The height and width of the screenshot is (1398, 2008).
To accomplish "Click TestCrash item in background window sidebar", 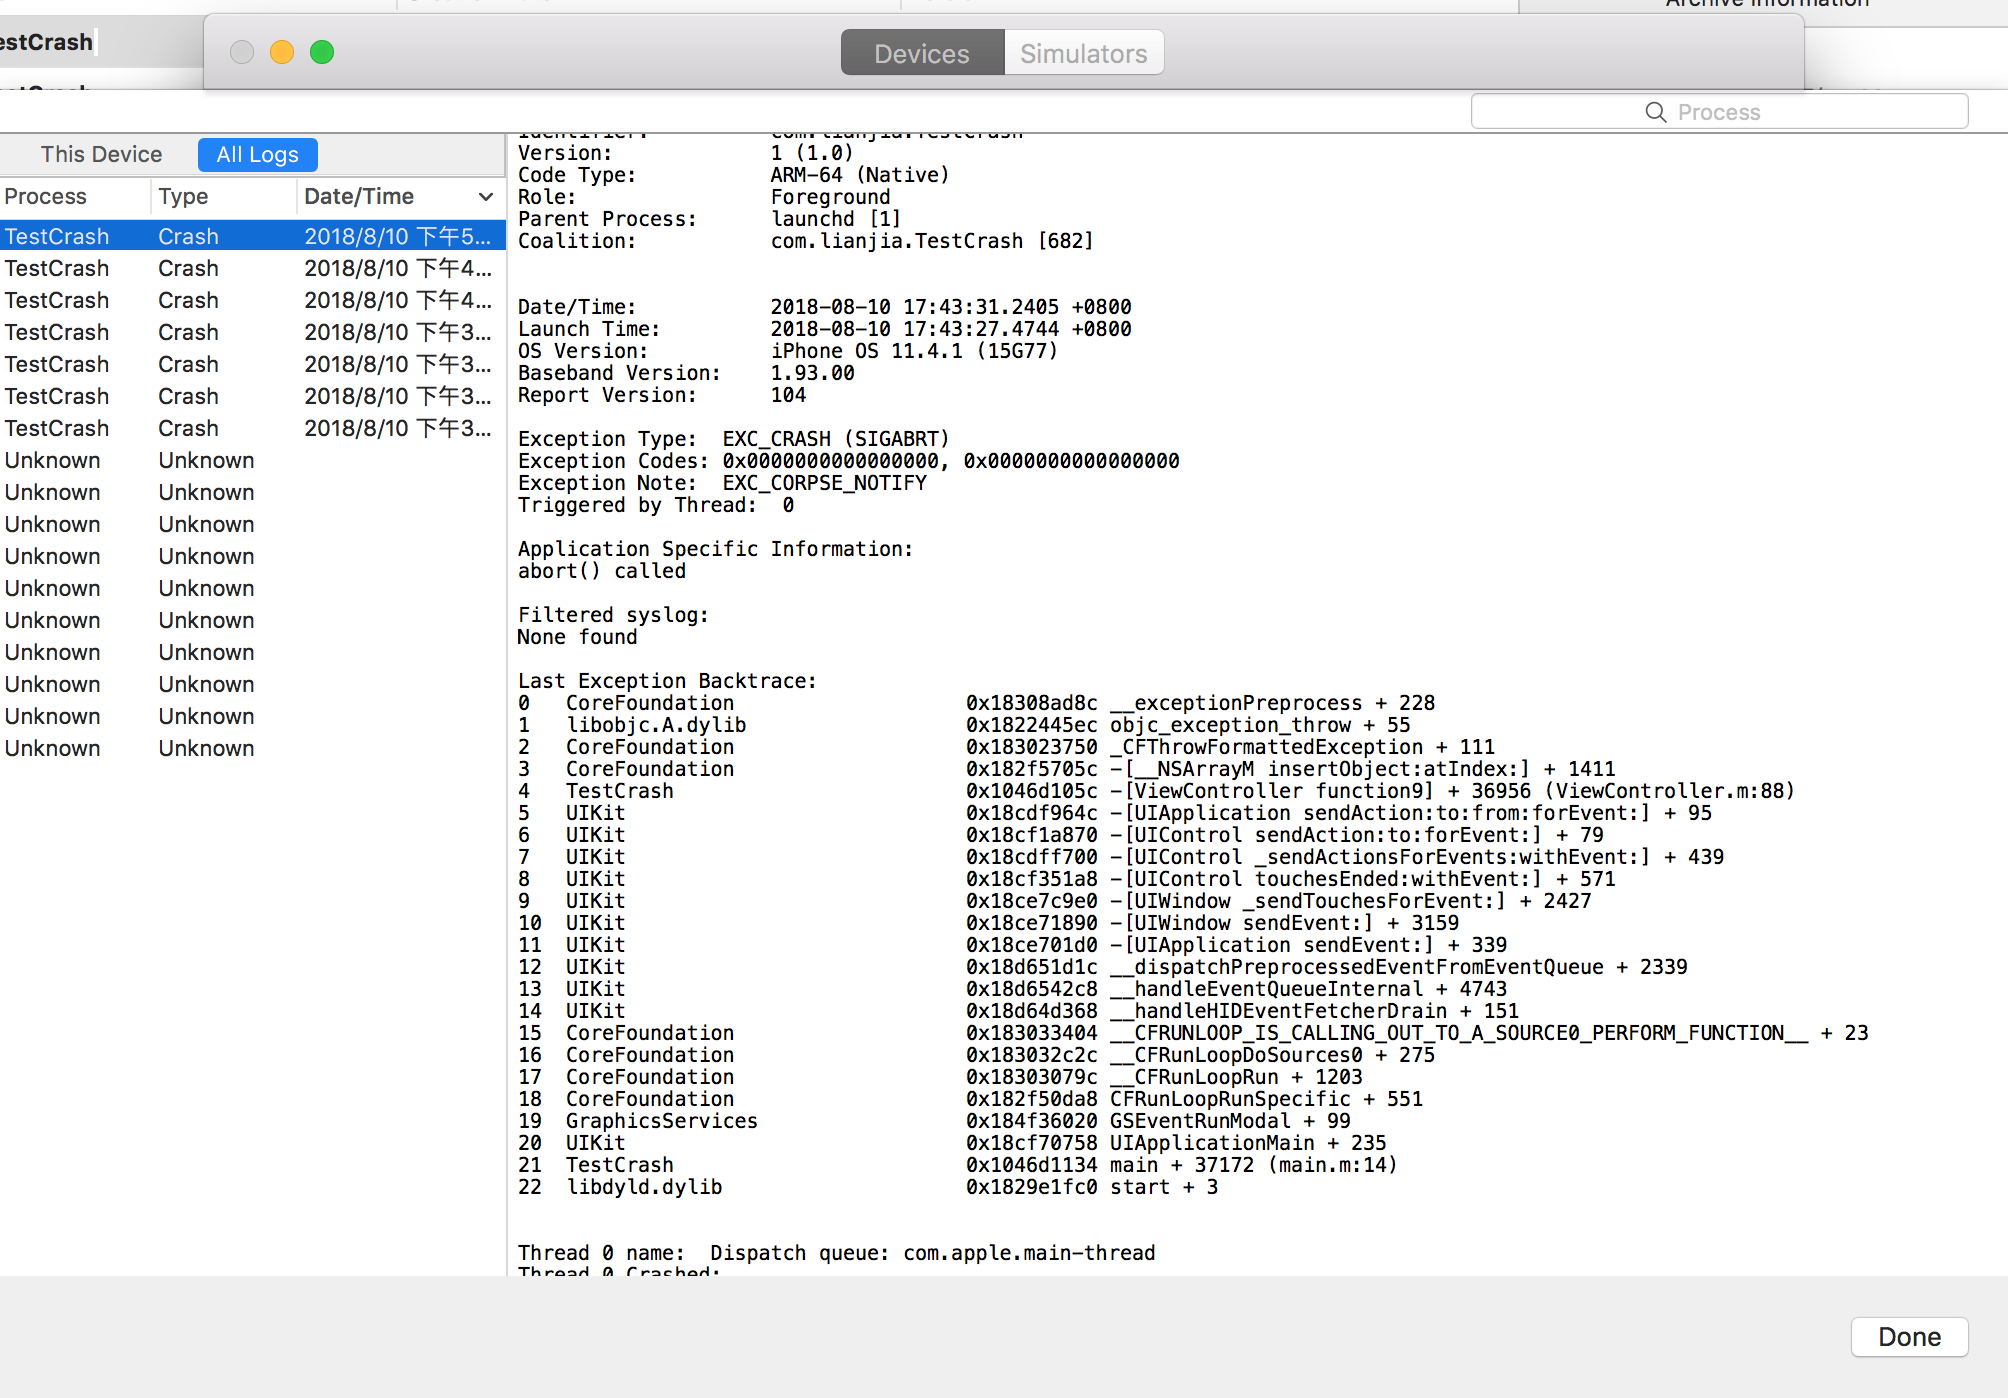I will pyautogui.click(x=46, y=42).
